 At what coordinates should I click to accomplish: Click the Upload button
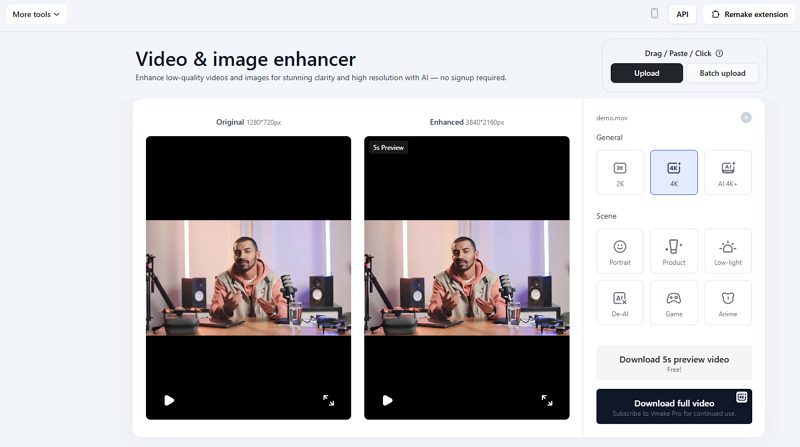pyautogui.click(x=646, y=73)
